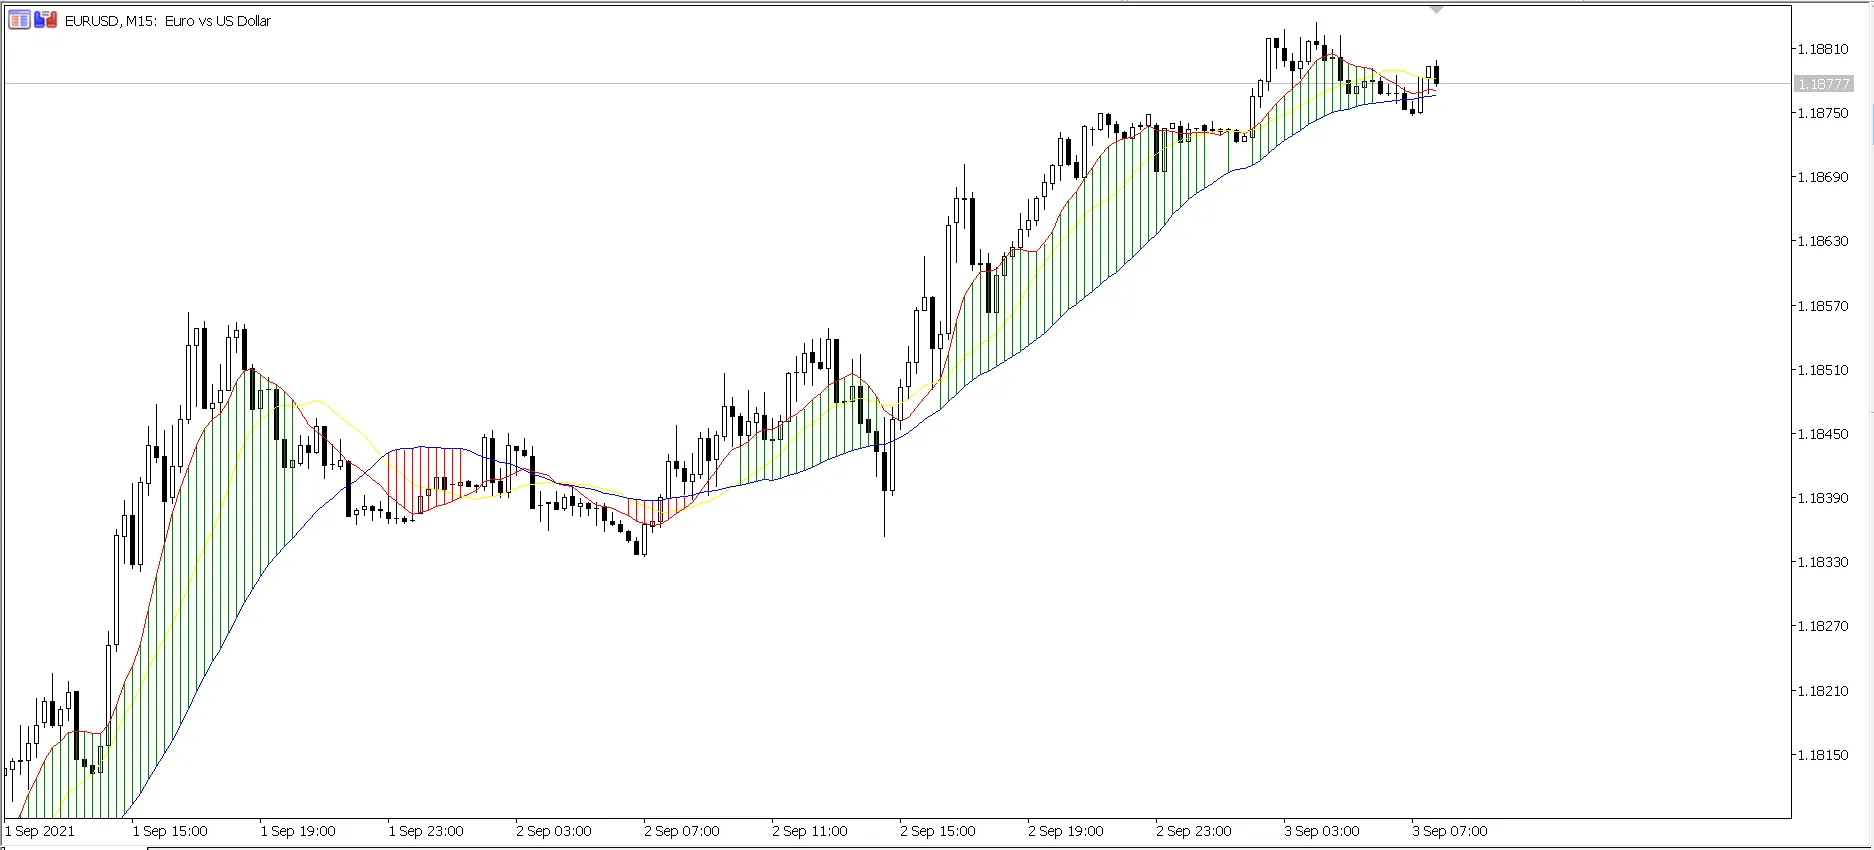Click the 1.18210 price scale label
Screen dimensions: 1874x850
[x=1822, y=691]
